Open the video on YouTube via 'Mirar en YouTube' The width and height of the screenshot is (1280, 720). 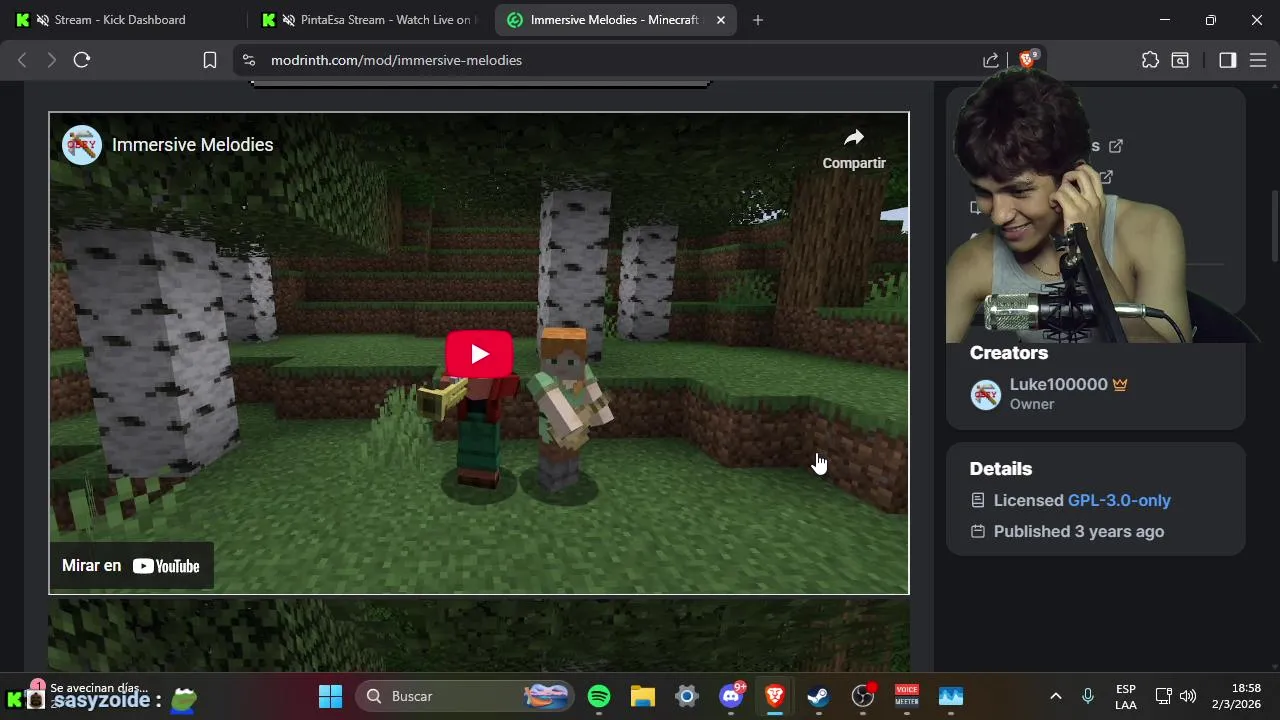point(131,566)
